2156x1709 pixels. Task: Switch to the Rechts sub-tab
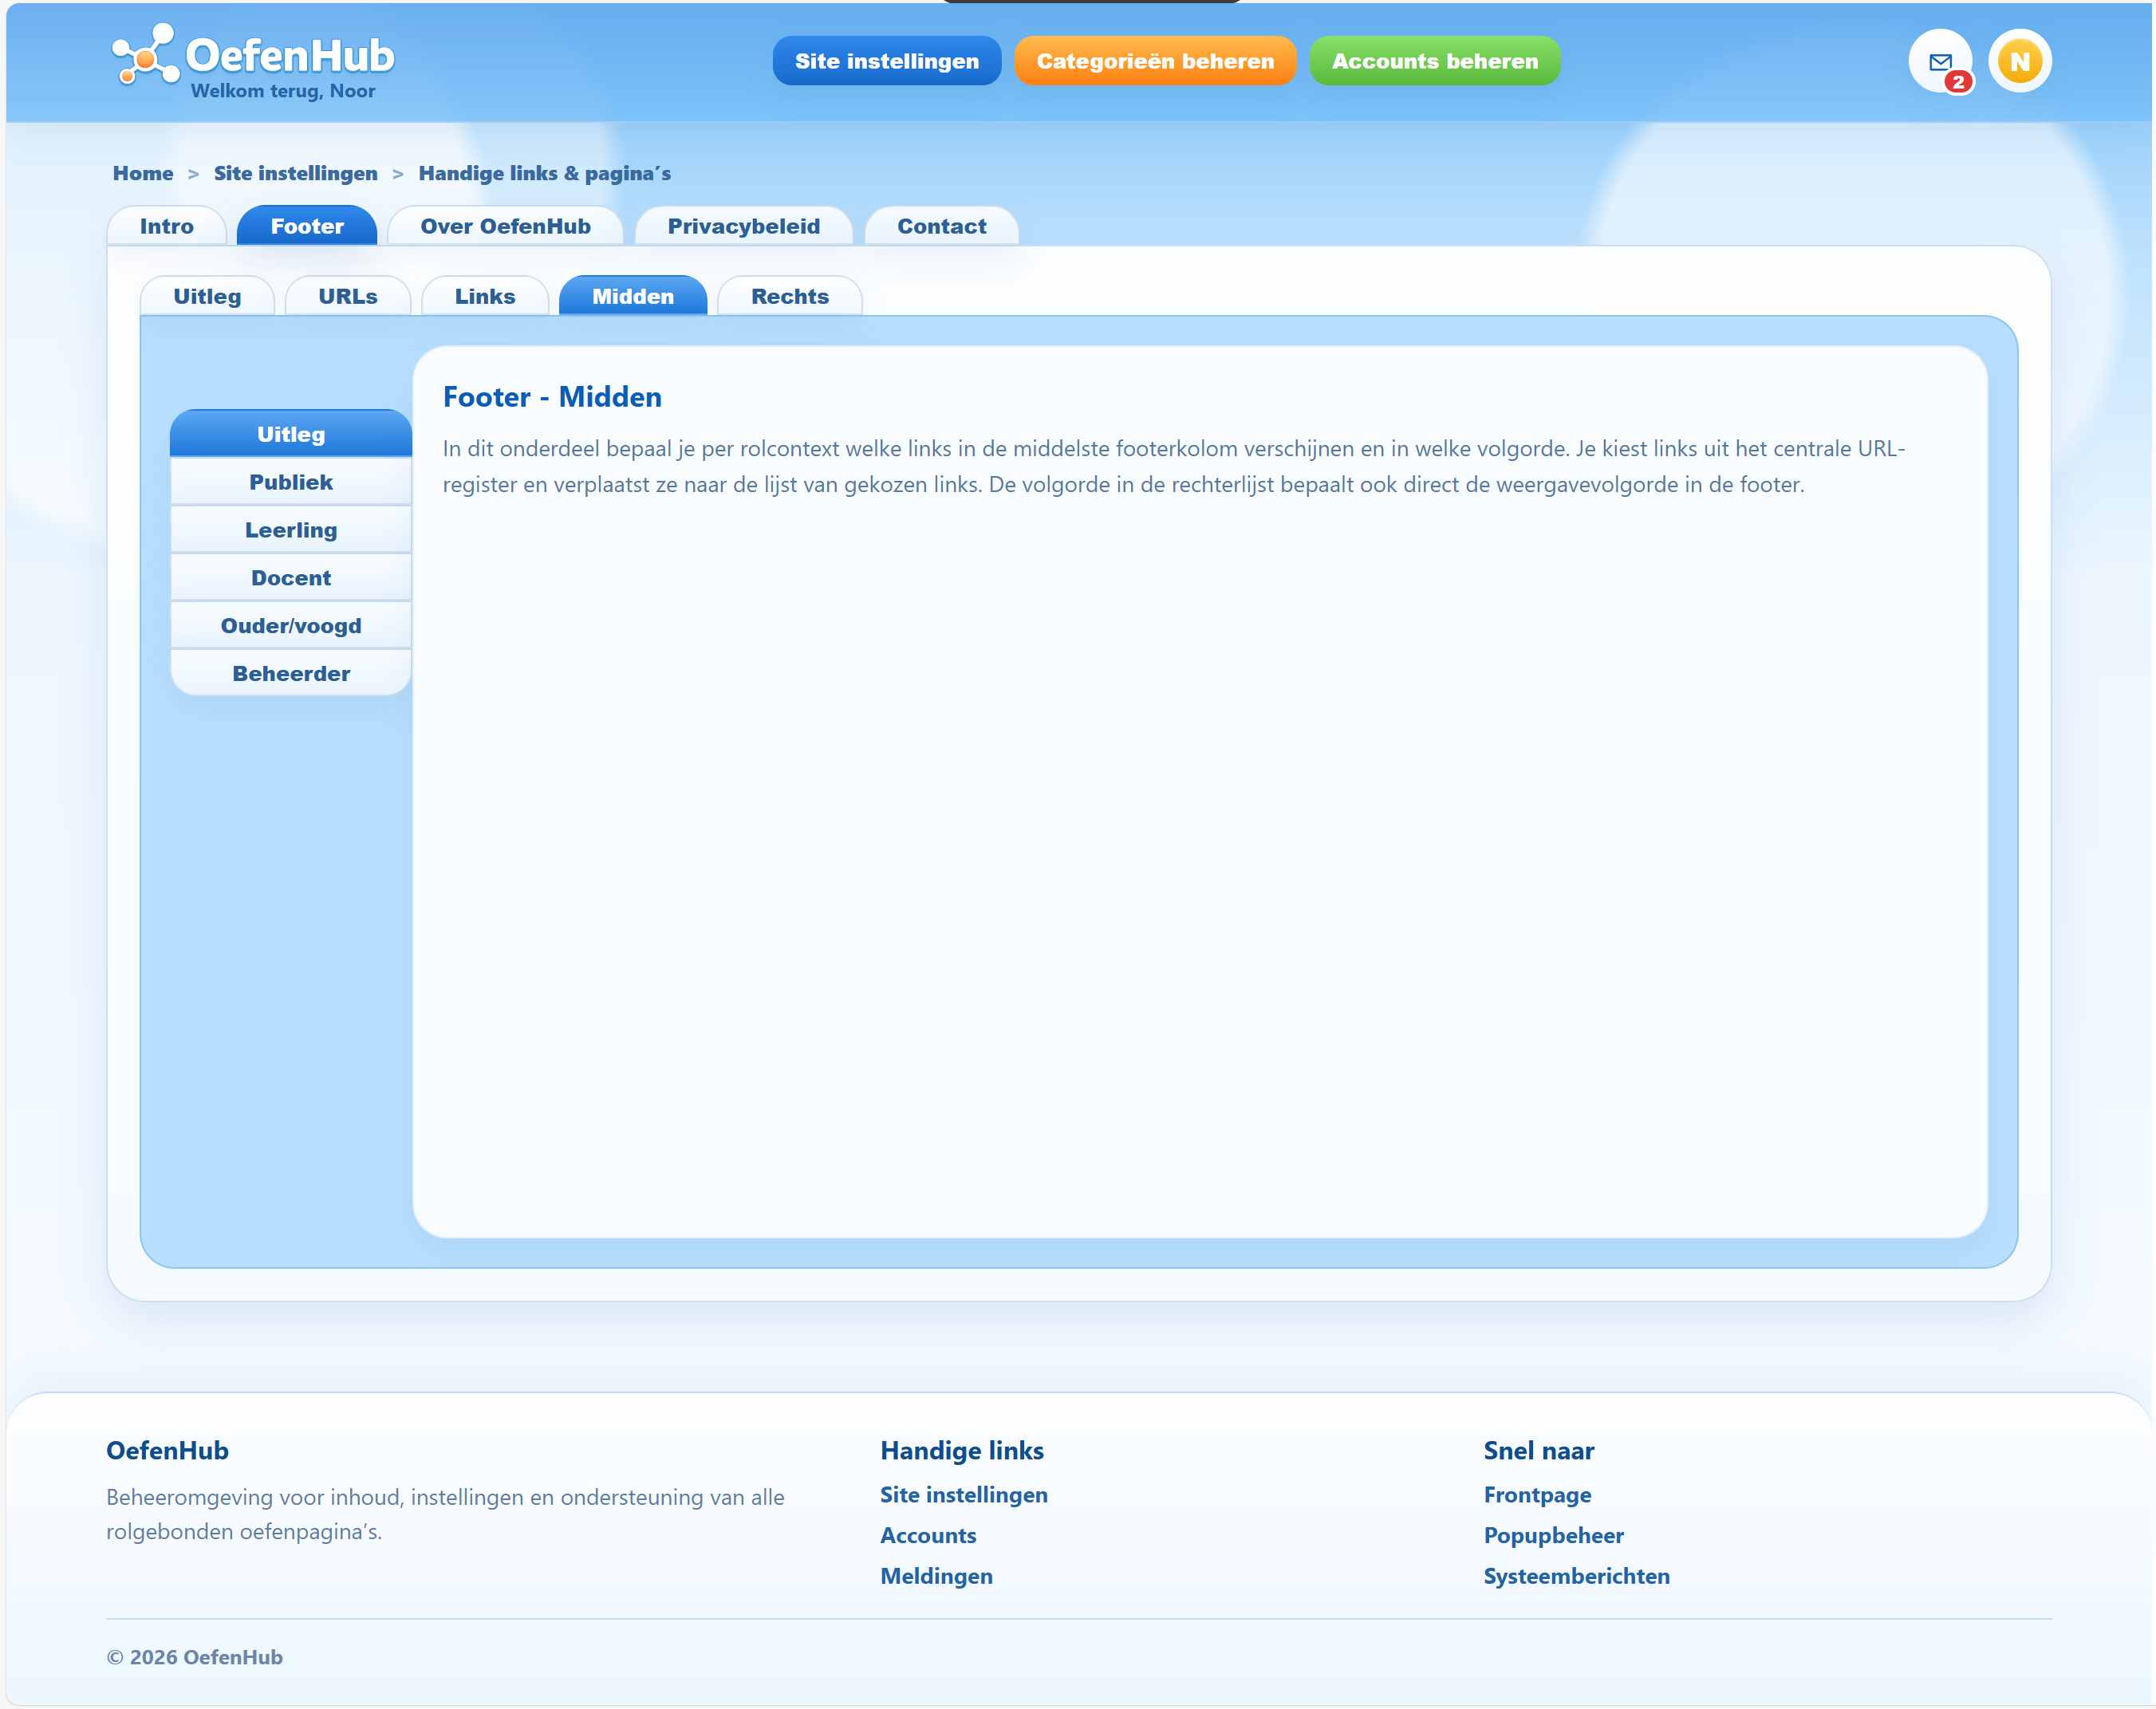pos(790,296)
